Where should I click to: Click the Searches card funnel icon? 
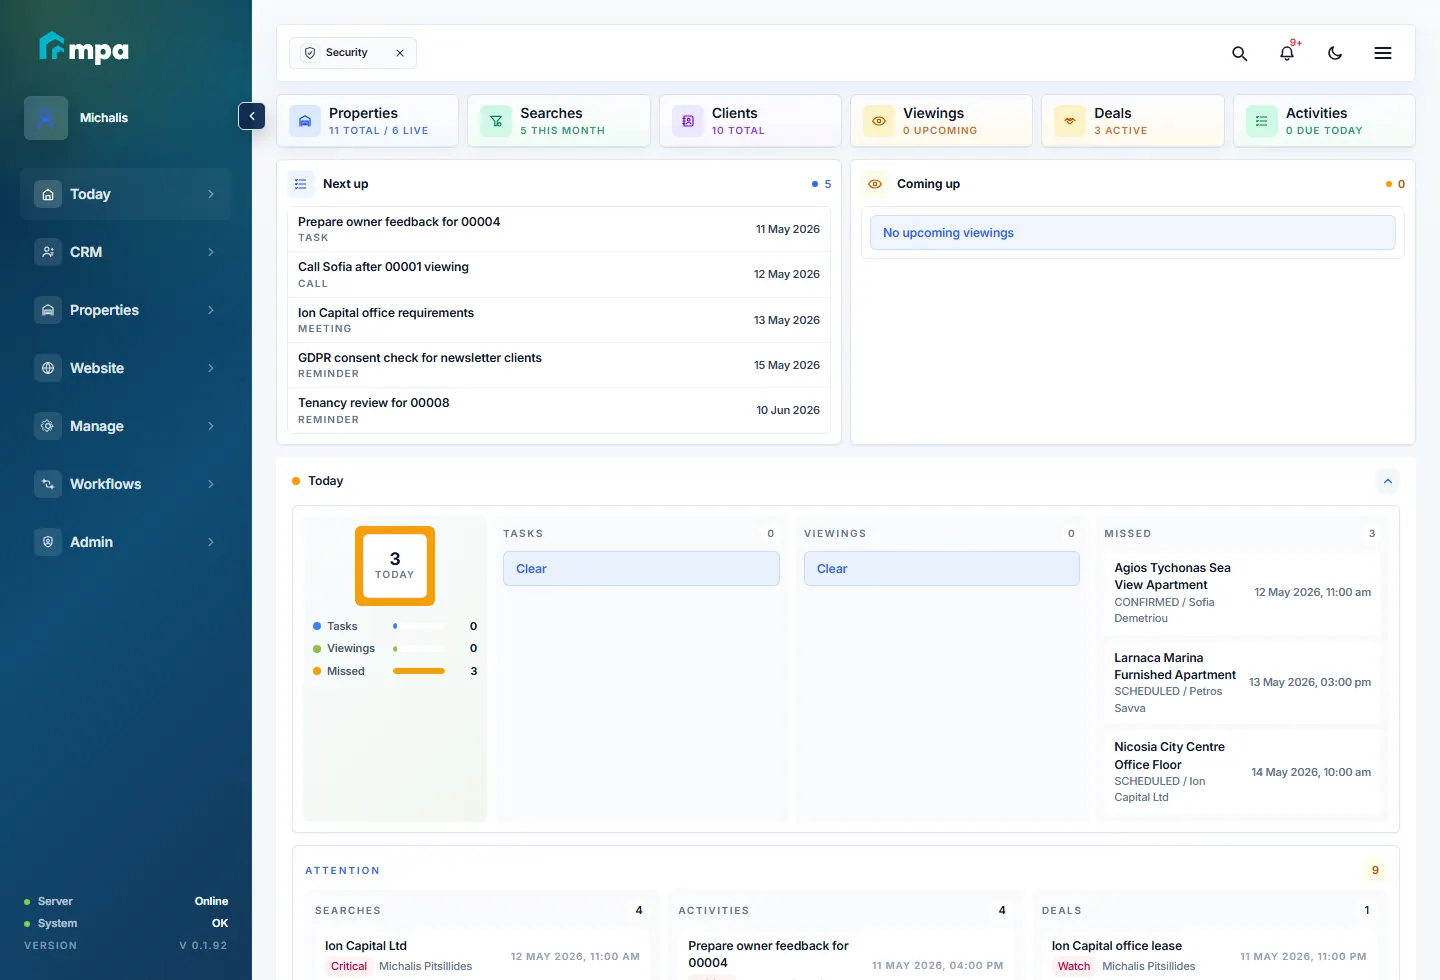[x=496, y=121]
